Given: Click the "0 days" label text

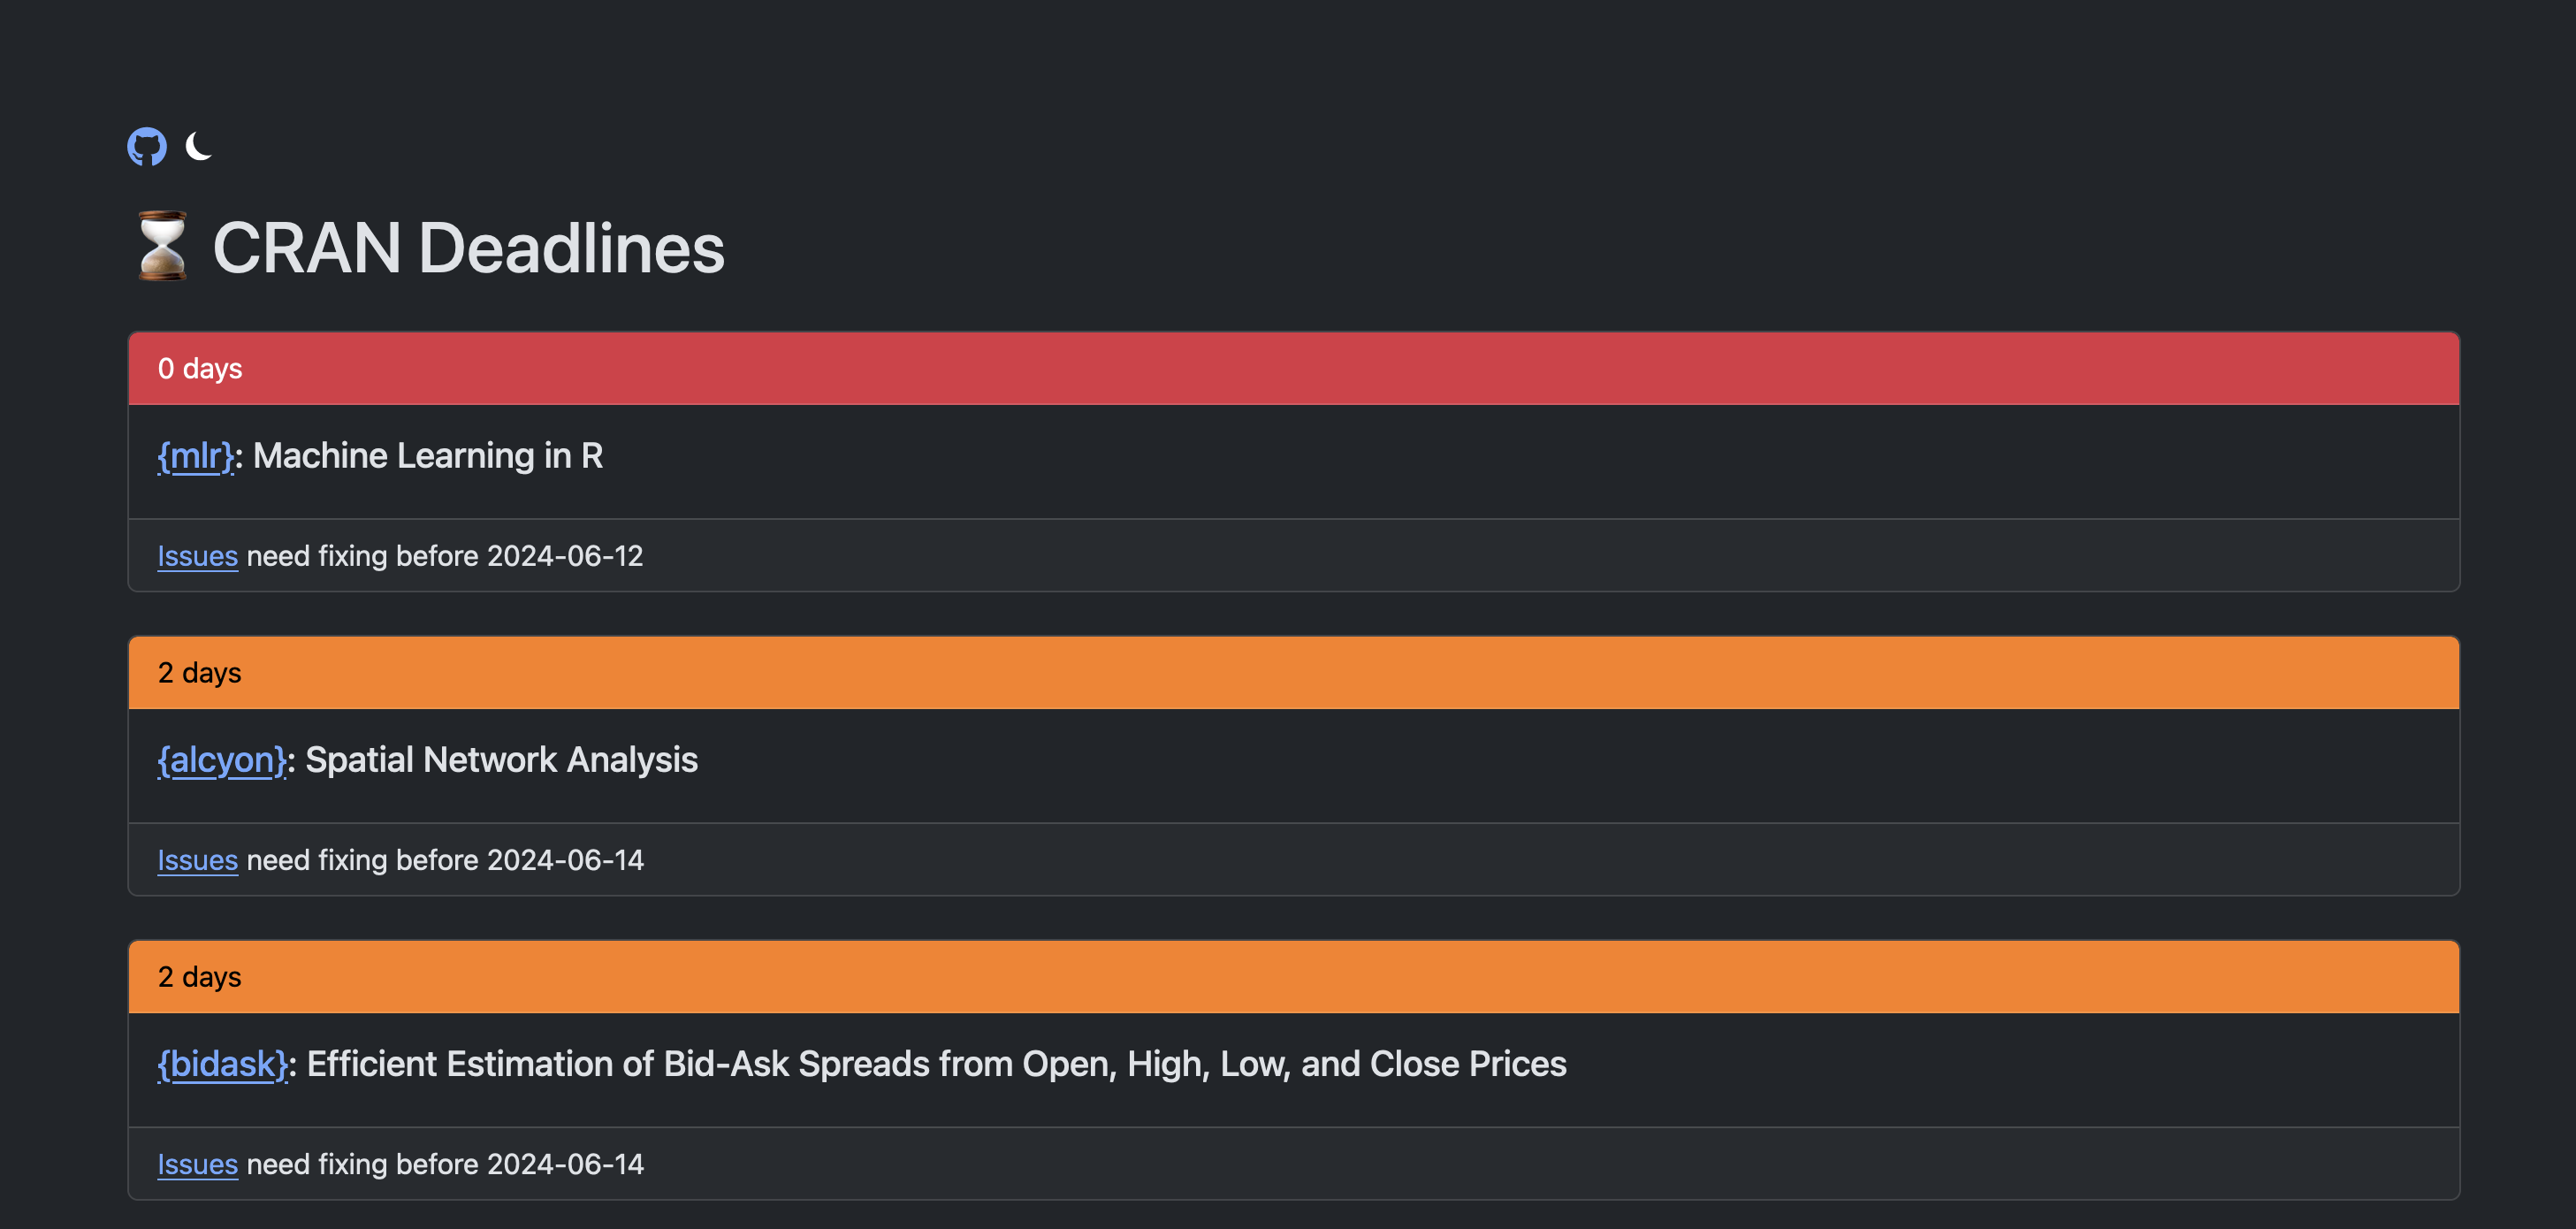Looking at the screenshot, I should (x=200, y=369).
